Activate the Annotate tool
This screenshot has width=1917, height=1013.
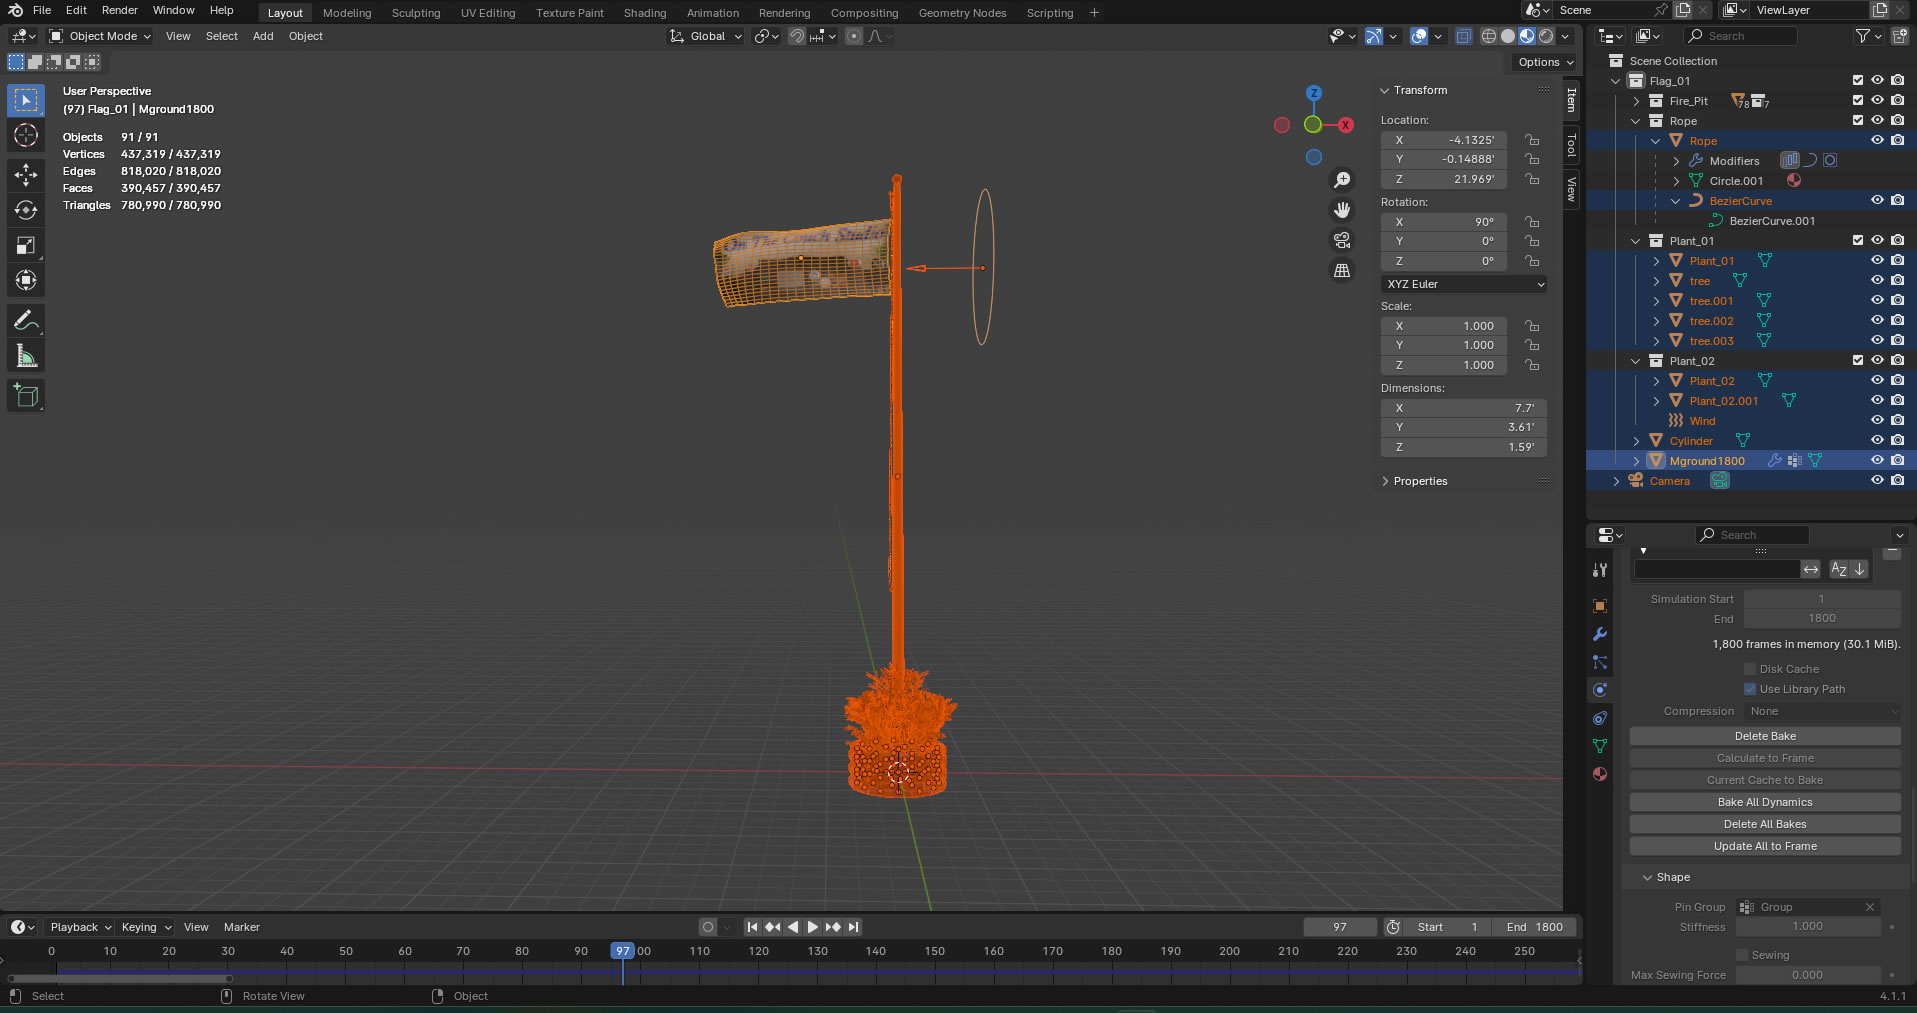26,321
